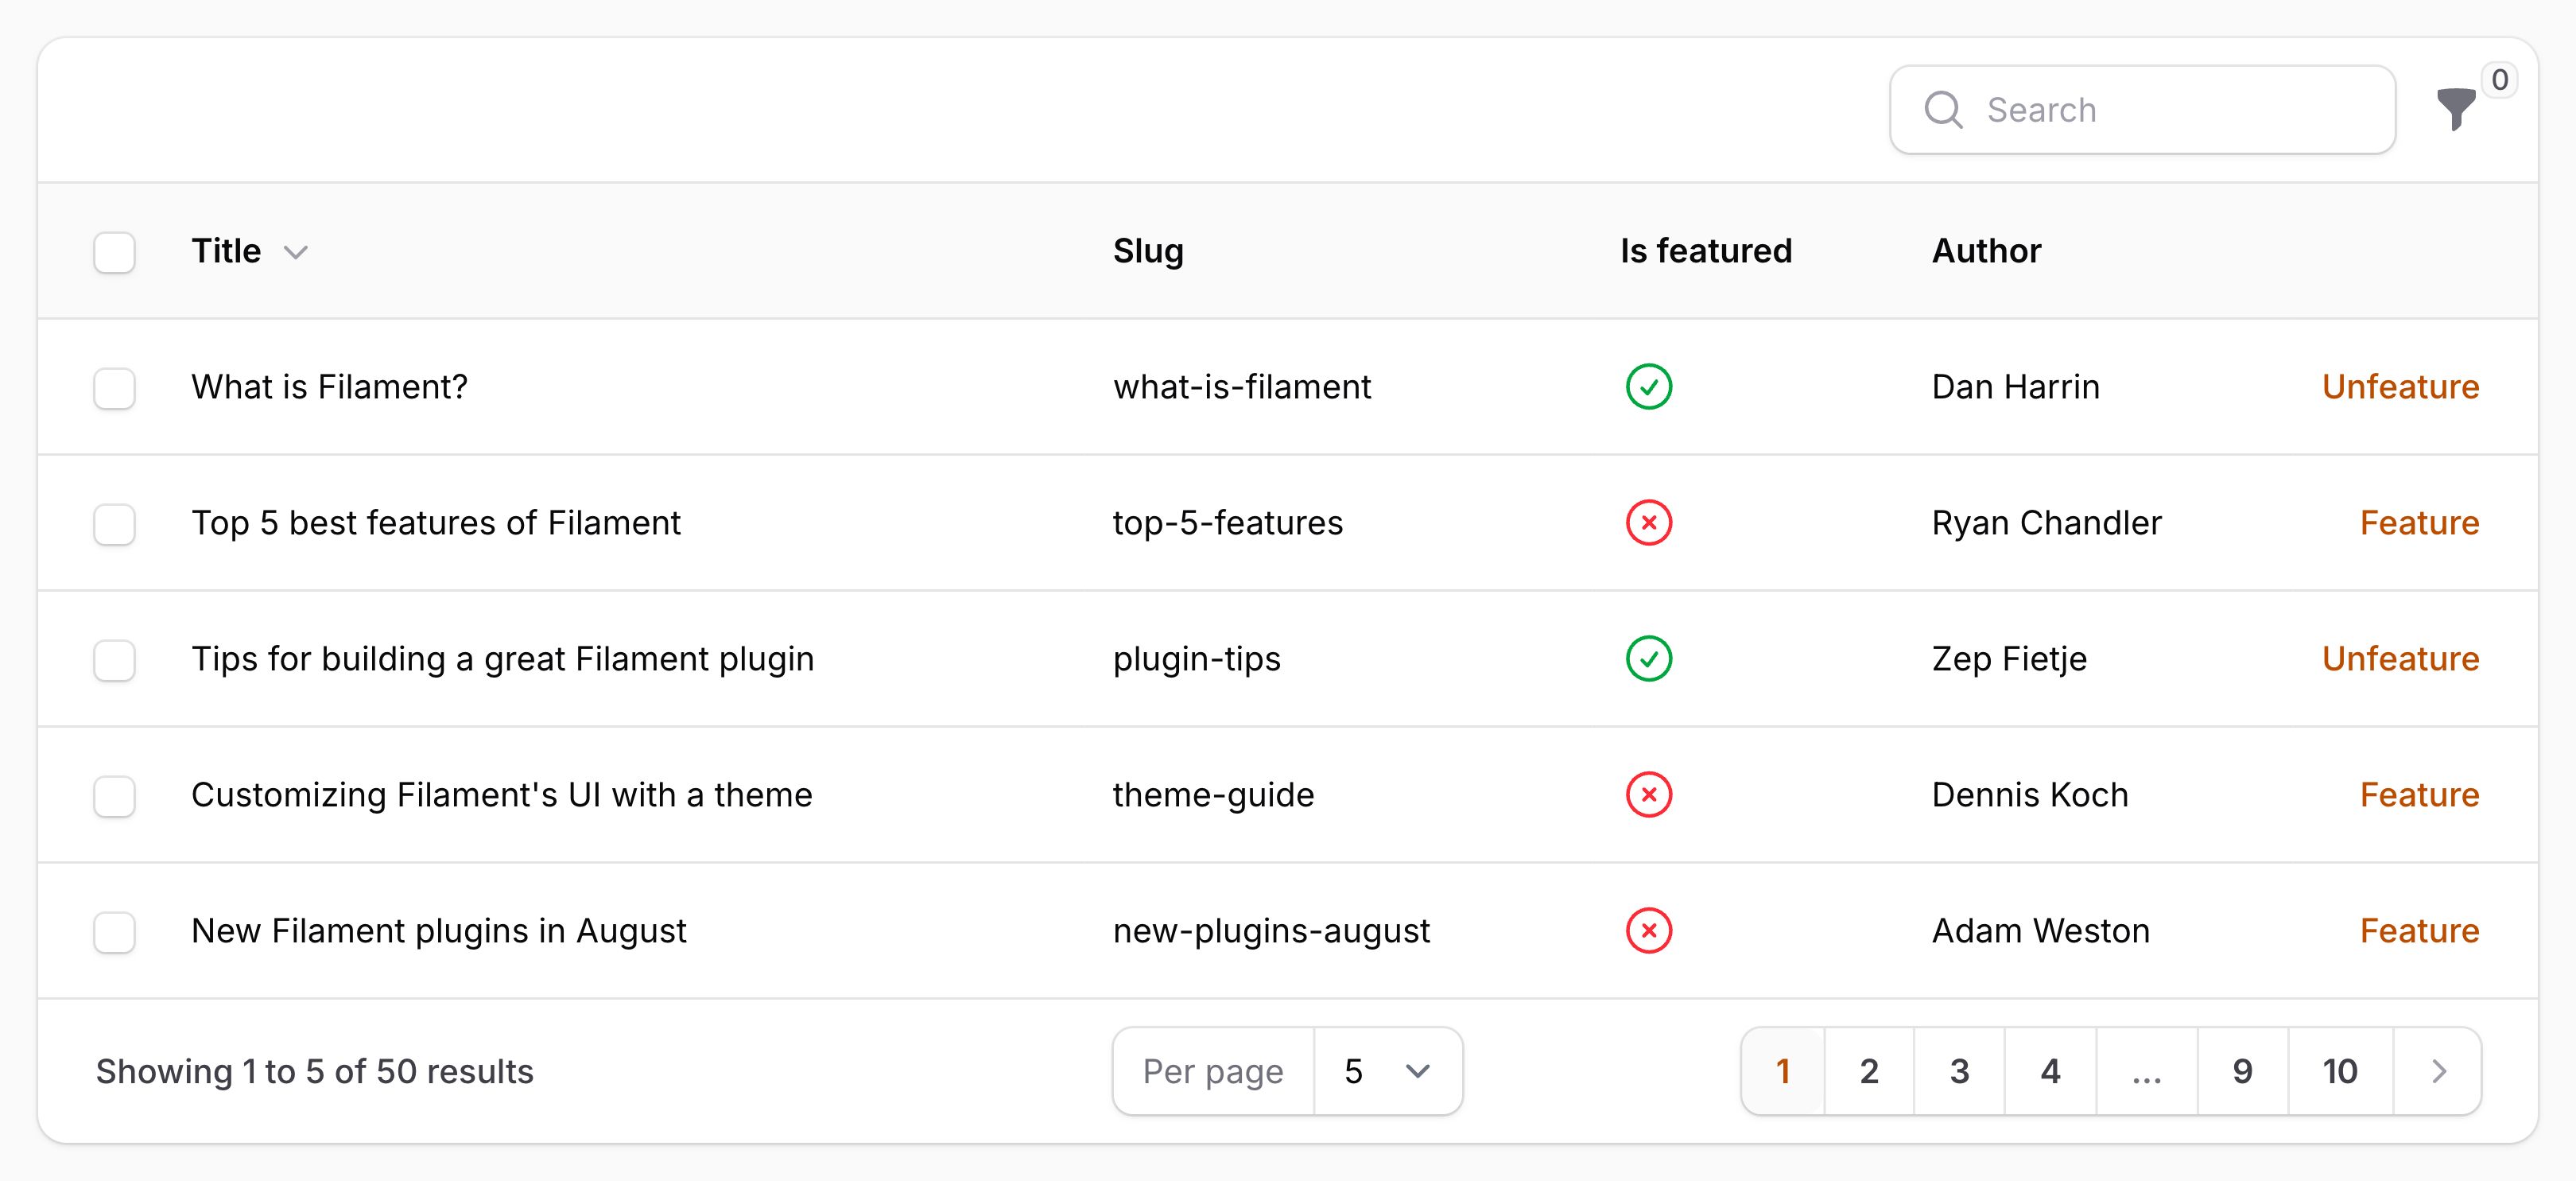This screenshot has width=2576, height=1181.
Task: Click featured checkmark for What is Filament?
Action: point(1648,387)
